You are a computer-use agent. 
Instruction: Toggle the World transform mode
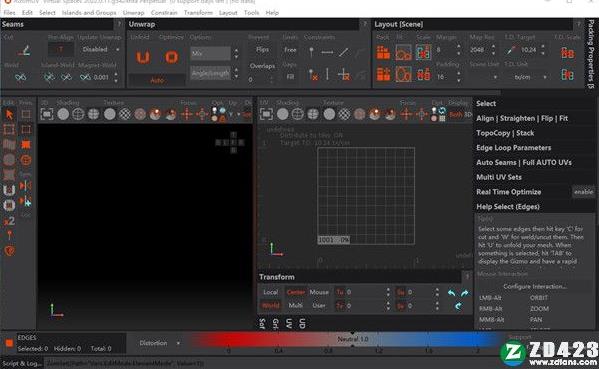pos(270,305)
